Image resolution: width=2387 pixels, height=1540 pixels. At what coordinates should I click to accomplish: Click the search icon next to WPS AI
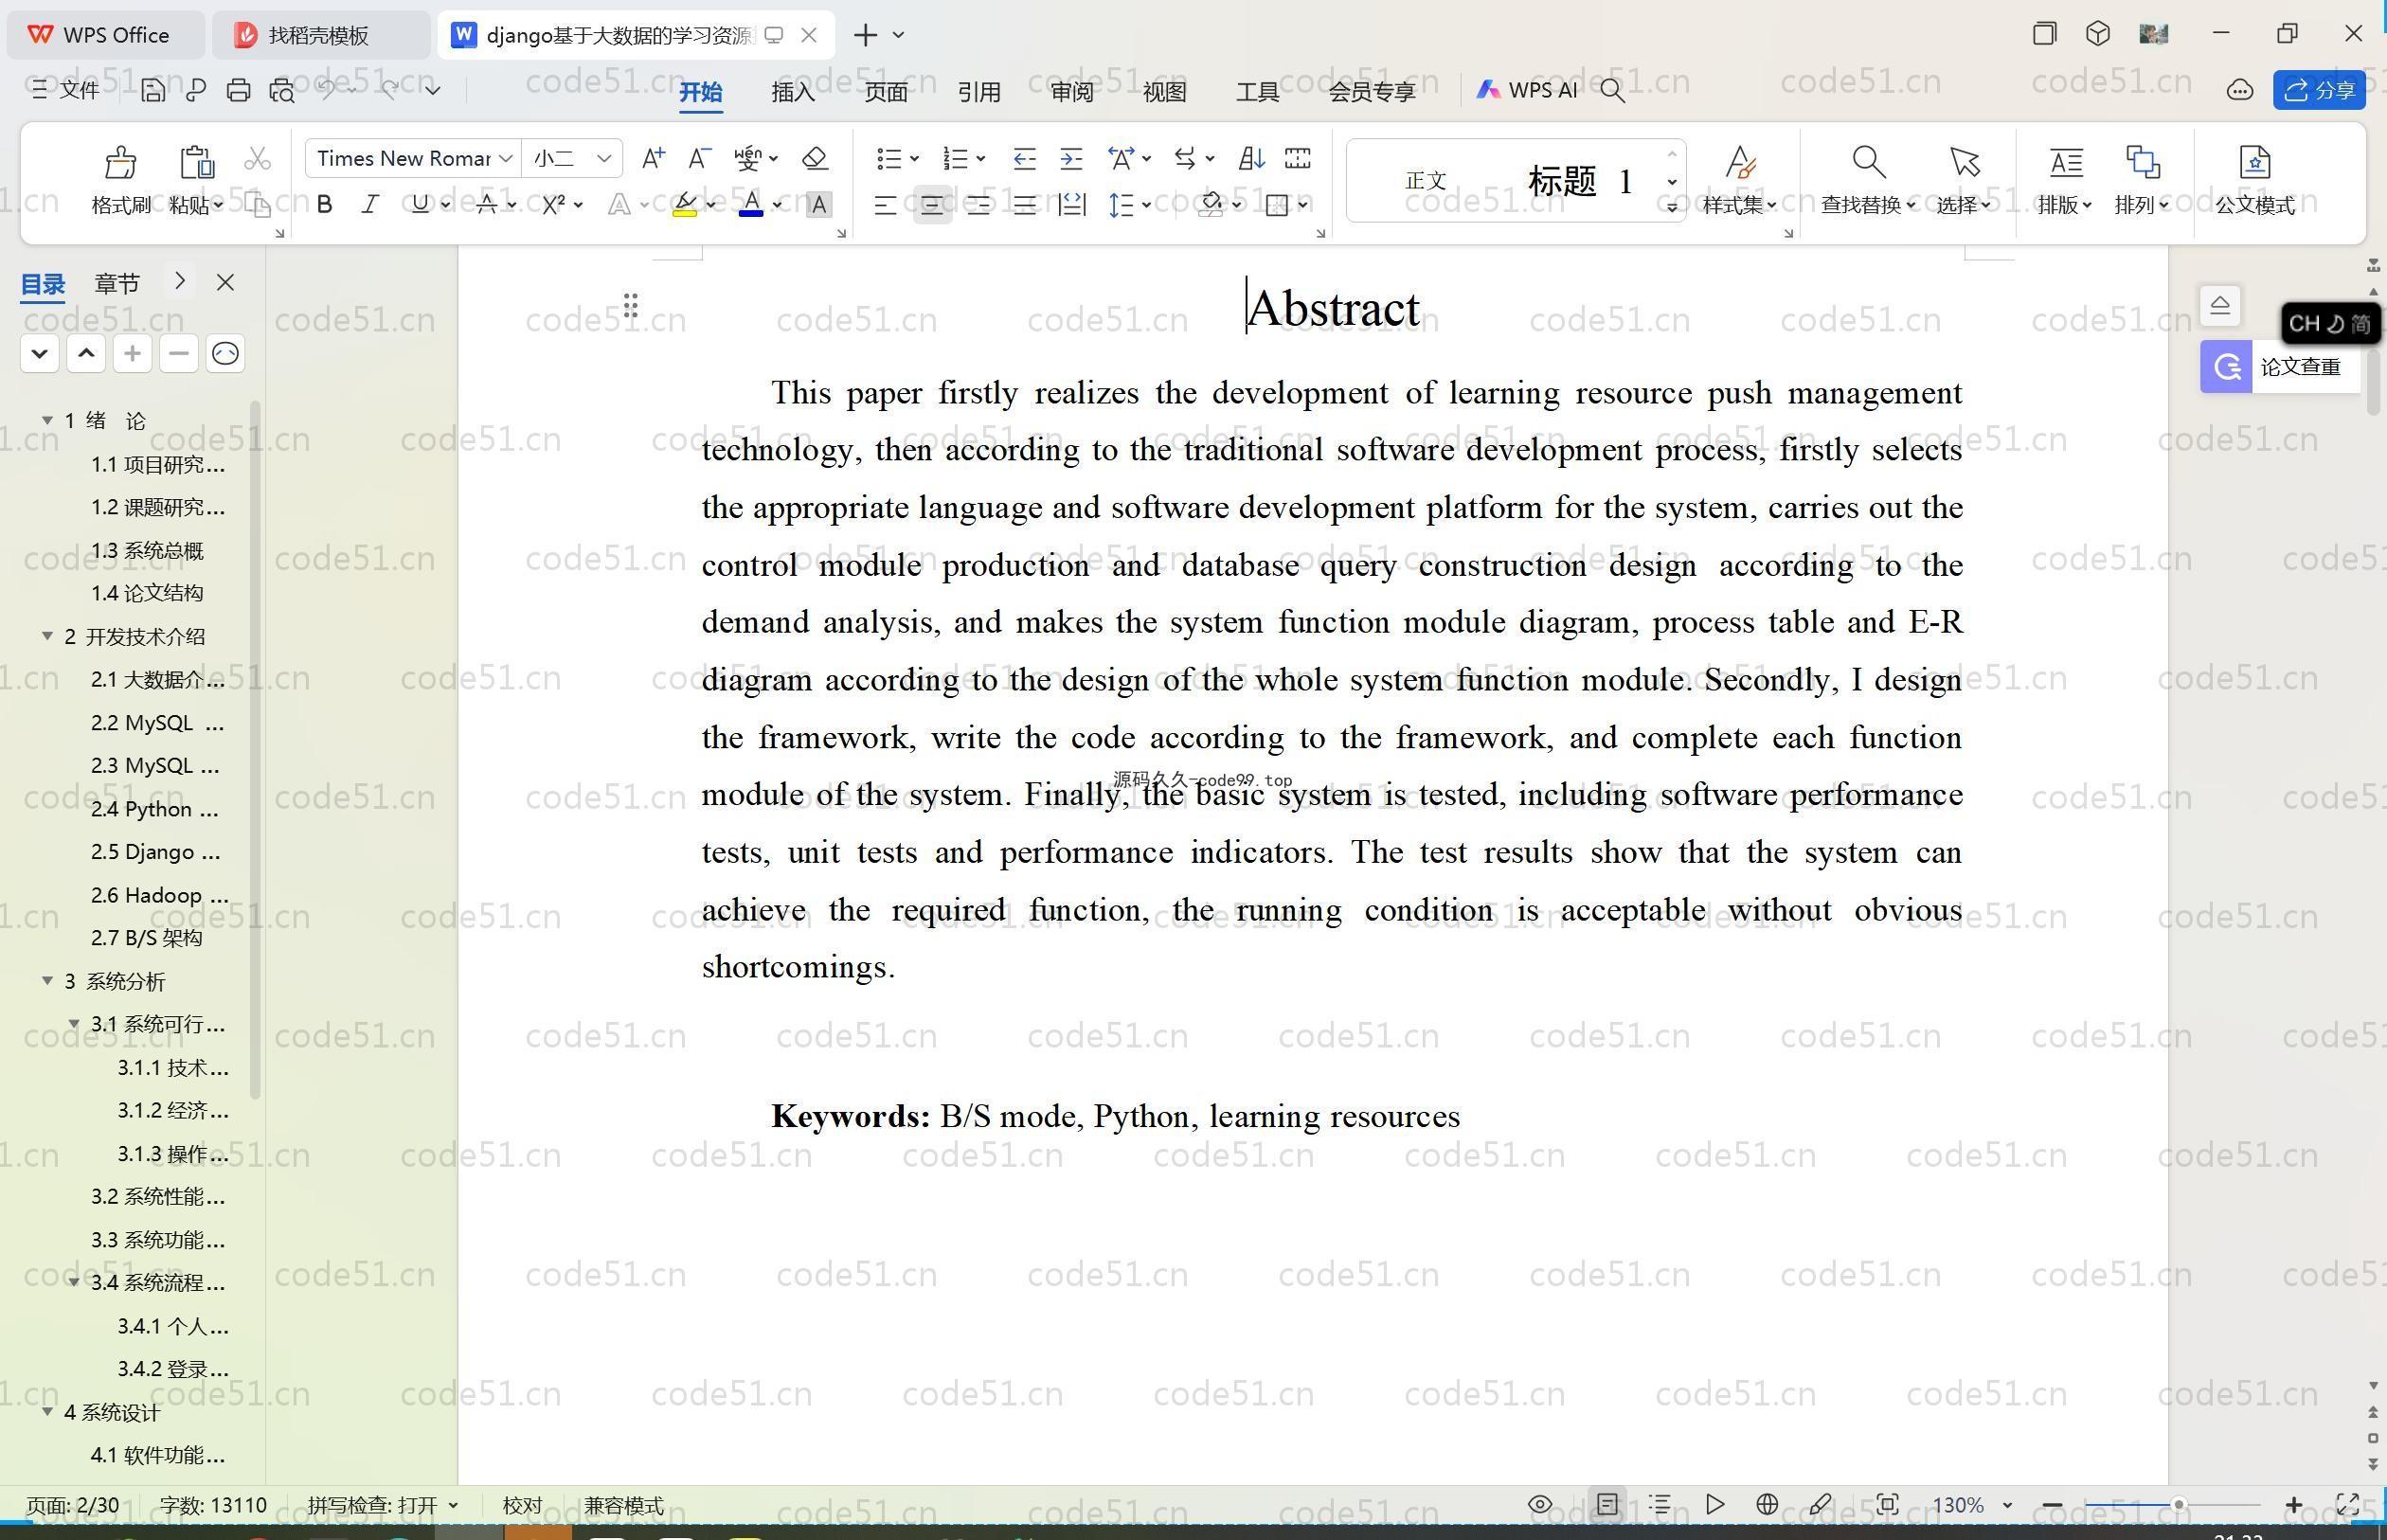1612,90
